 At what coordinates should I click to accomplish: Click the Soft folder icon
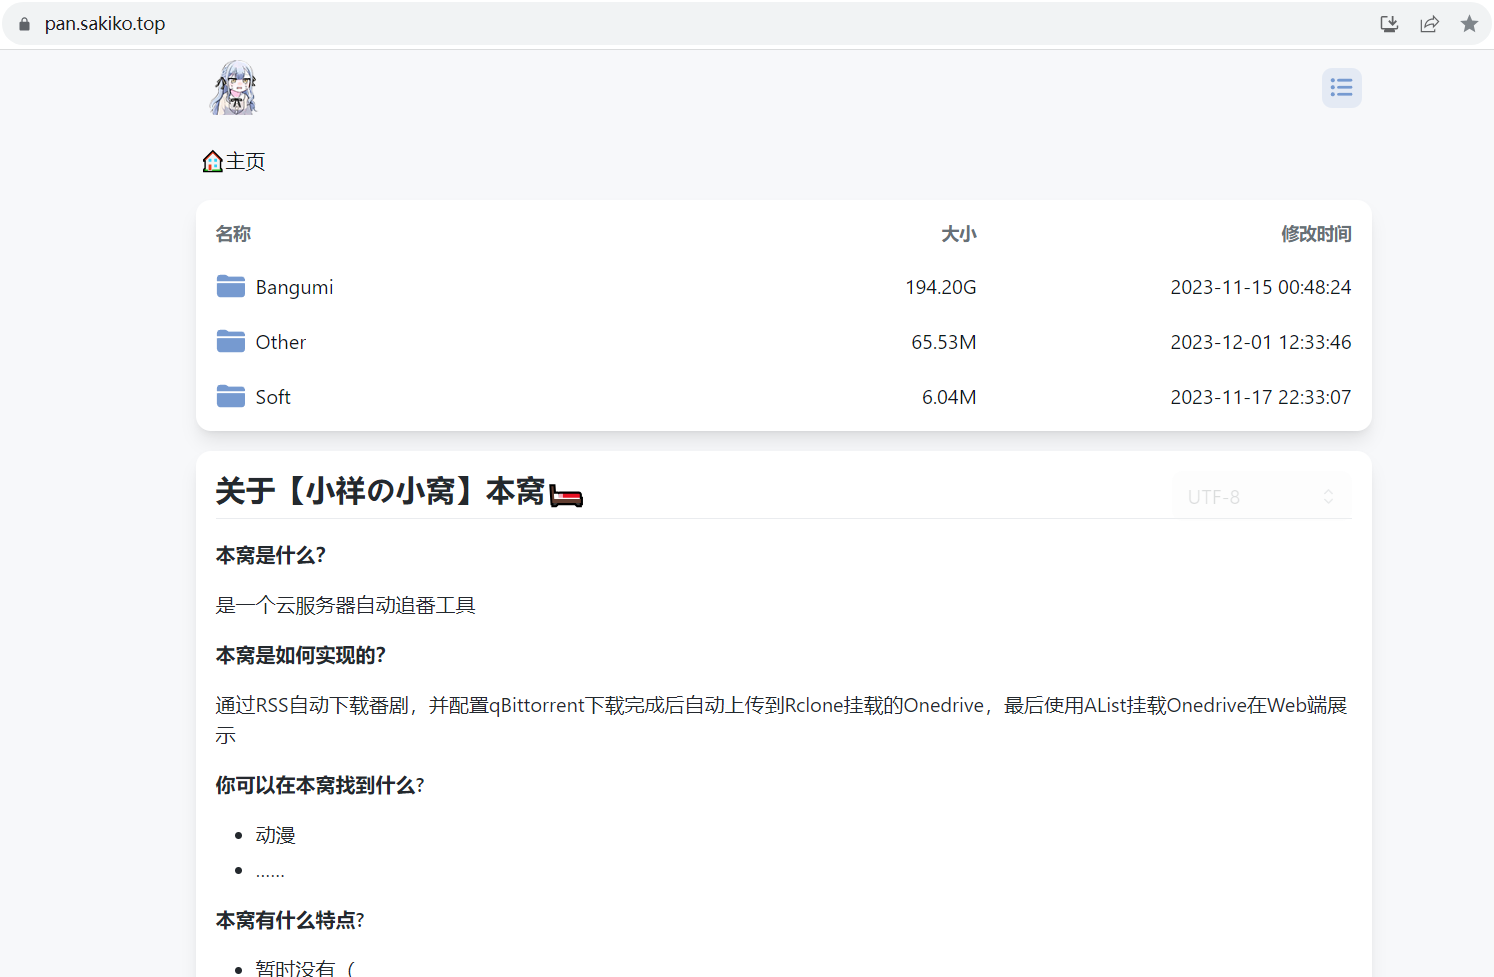[231, 397]
